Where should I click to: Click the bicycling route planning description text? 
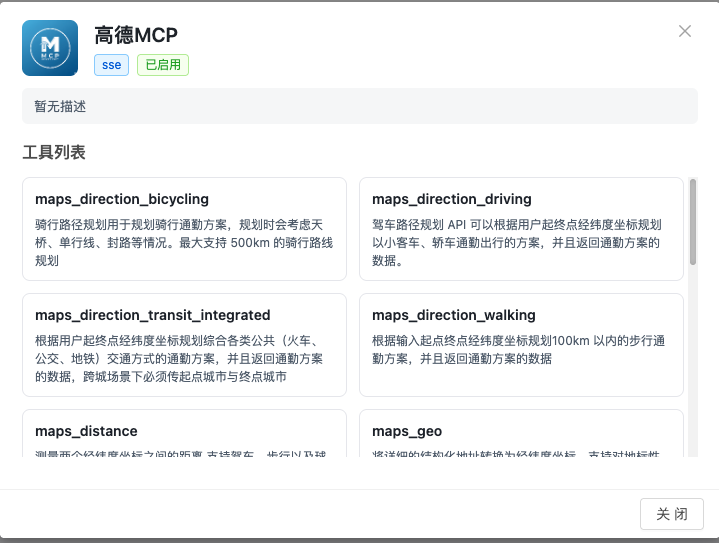[x=184, y=243]
